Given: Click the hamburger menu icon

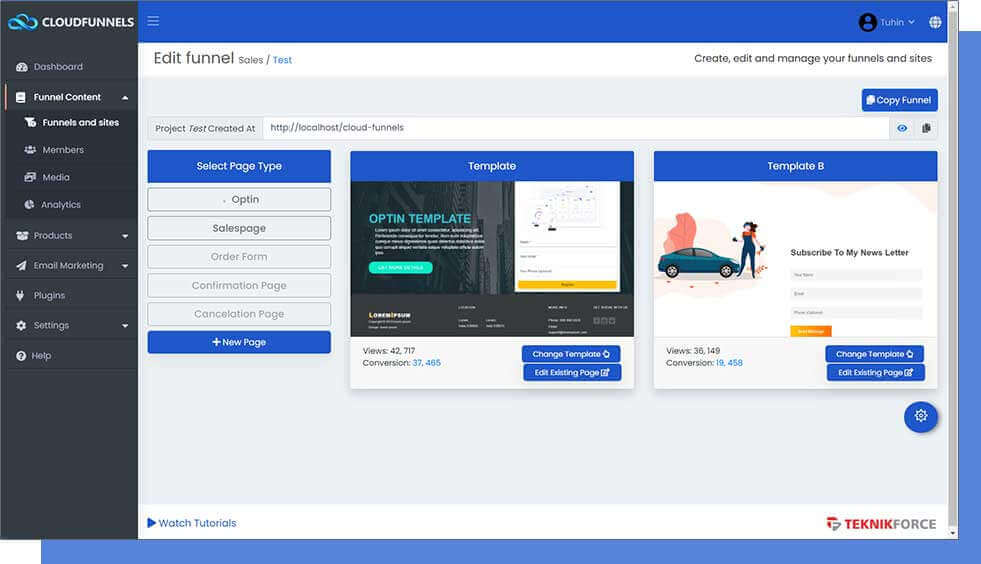Looking at the screenshot, I should click(153, 21).
